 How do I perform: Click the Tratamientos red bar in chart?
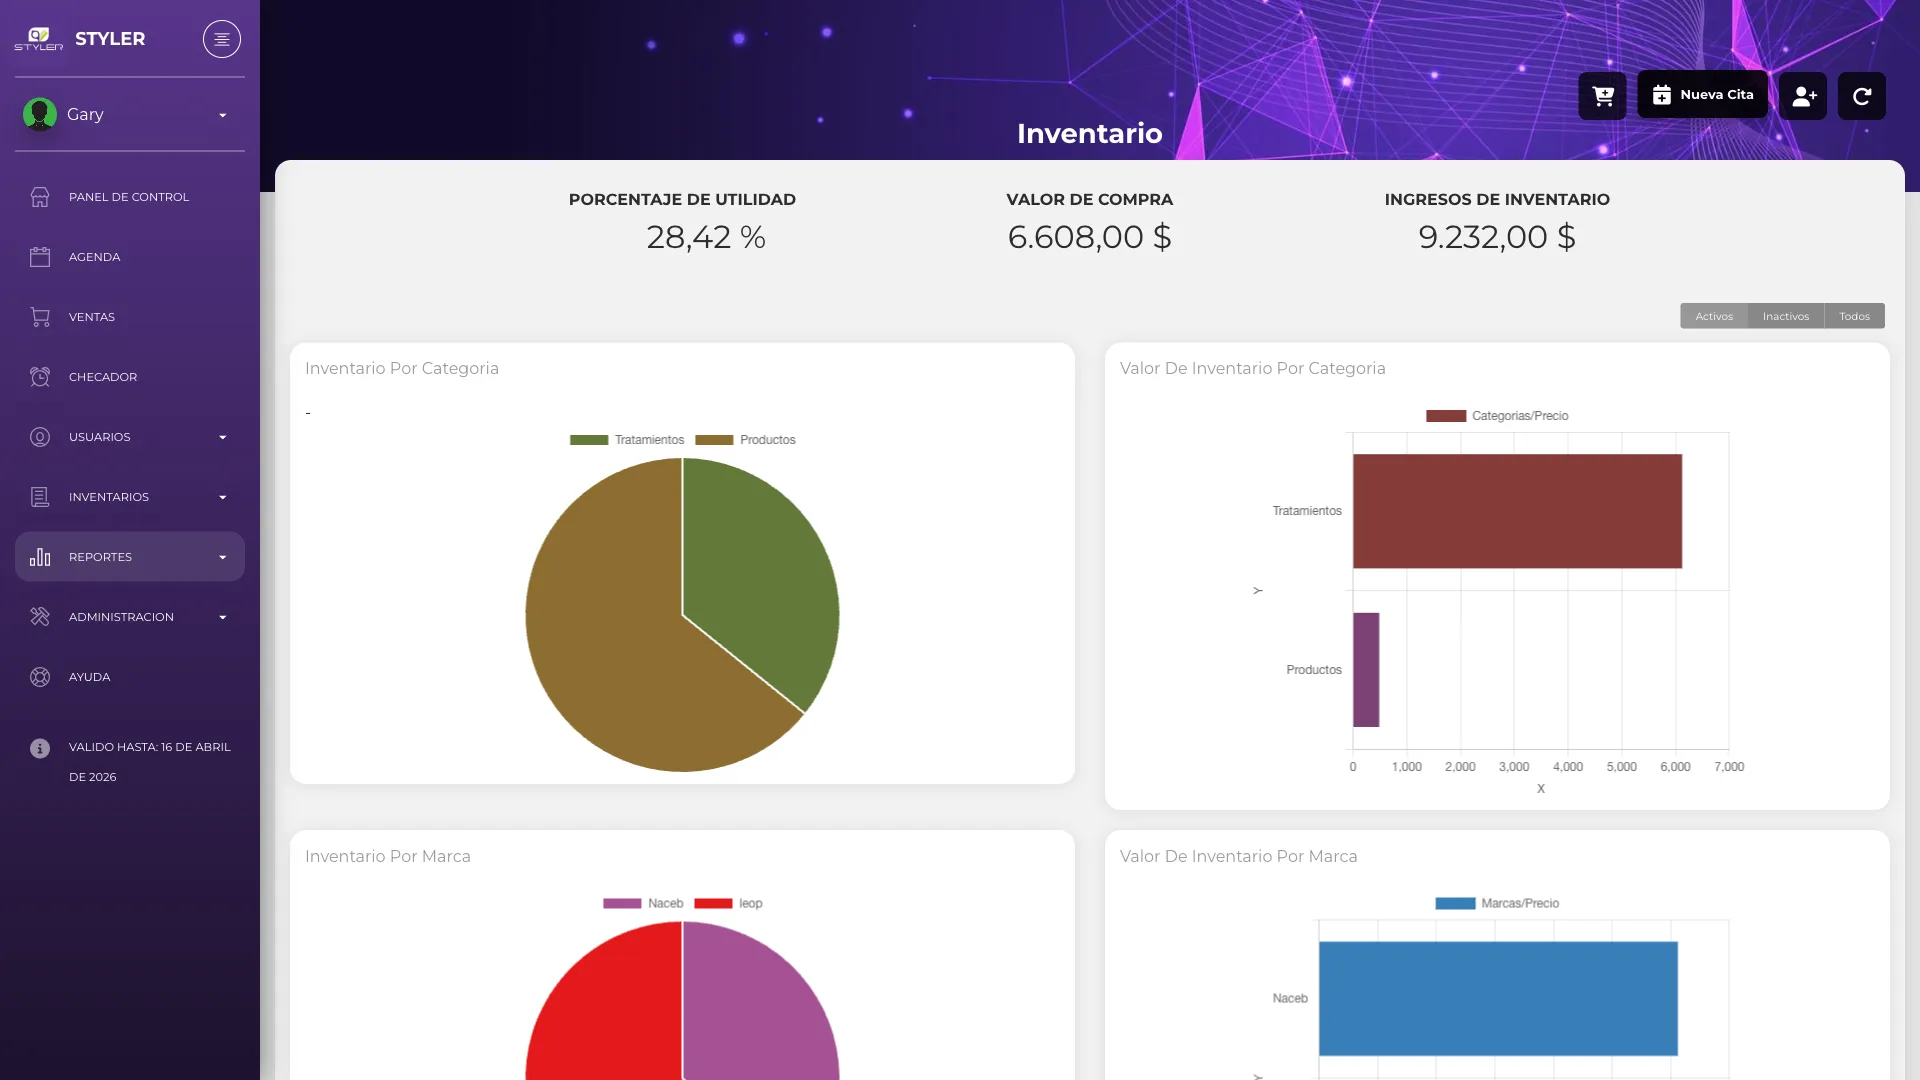[x=1517, y=511]
